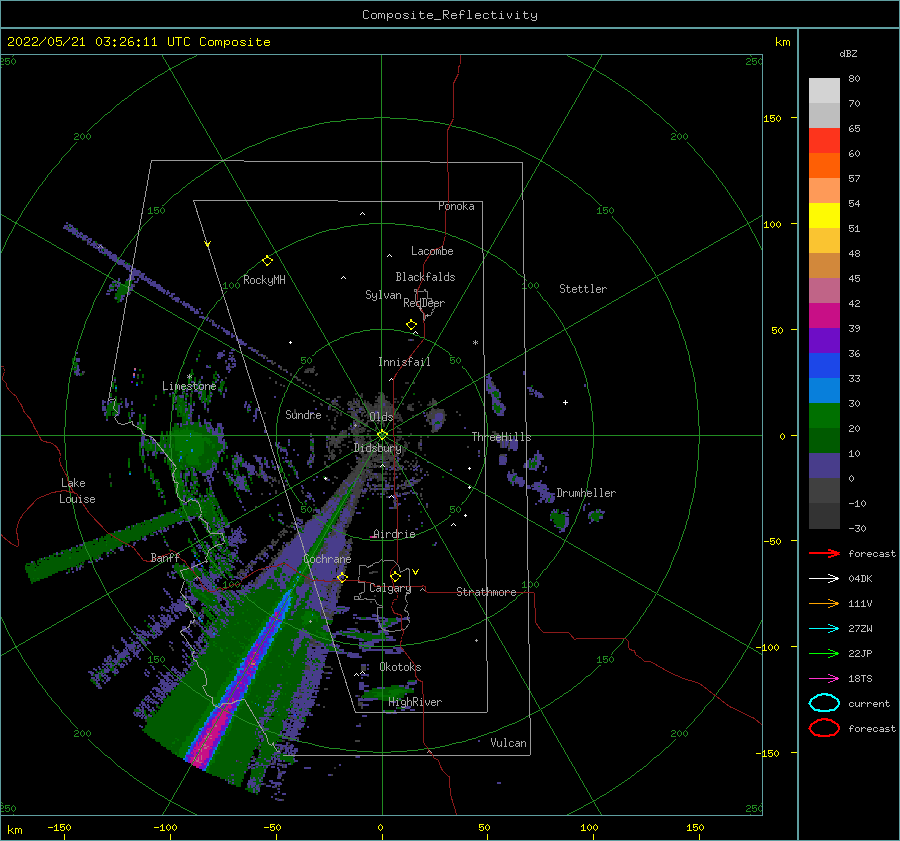This screenshot has height=841, width=900.
Task: Click the HighRiver label
Action: point(415,702)
